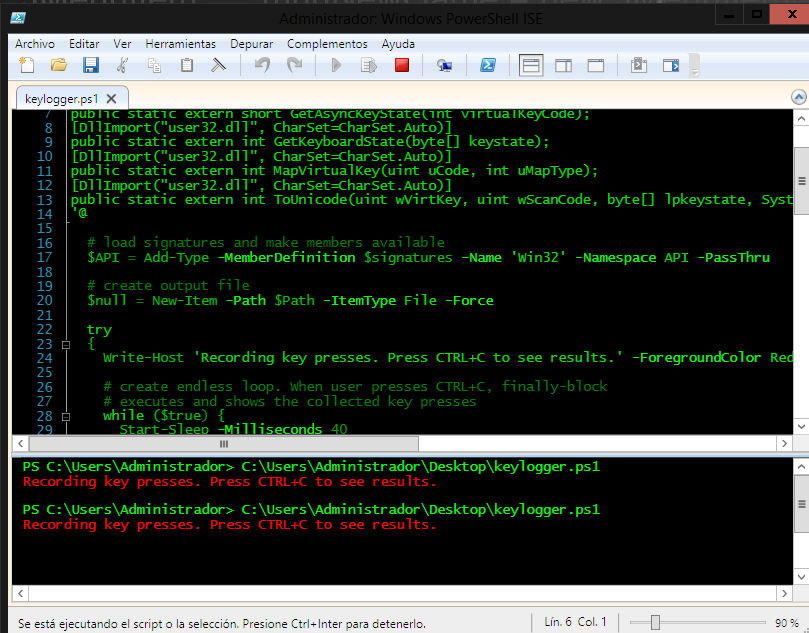The image size is (809, 633).
Task: Redo the edit with the redo arrow
Action: (295, 66)
